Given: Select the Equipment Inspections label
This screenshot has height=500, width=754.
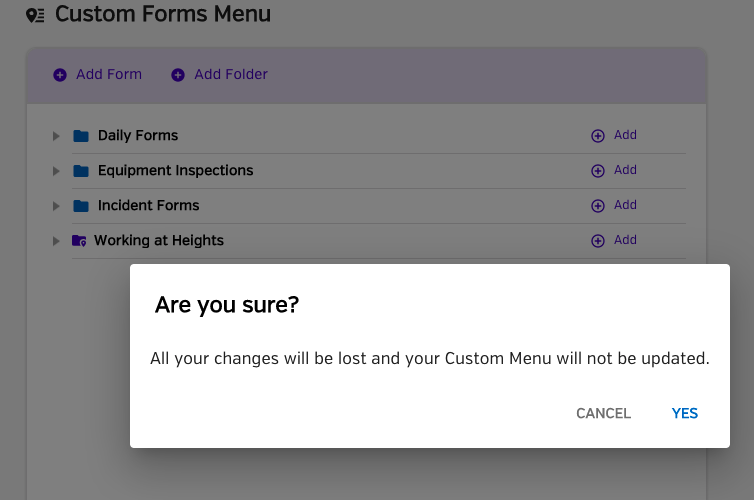Looking at the screenshot, I should (176, 171).
